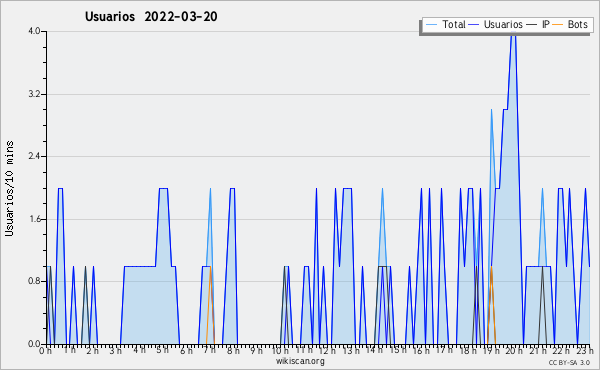Click the '2 h' x-axis label
The width and height of the screenshot is (600, 370).
(92, 351)
